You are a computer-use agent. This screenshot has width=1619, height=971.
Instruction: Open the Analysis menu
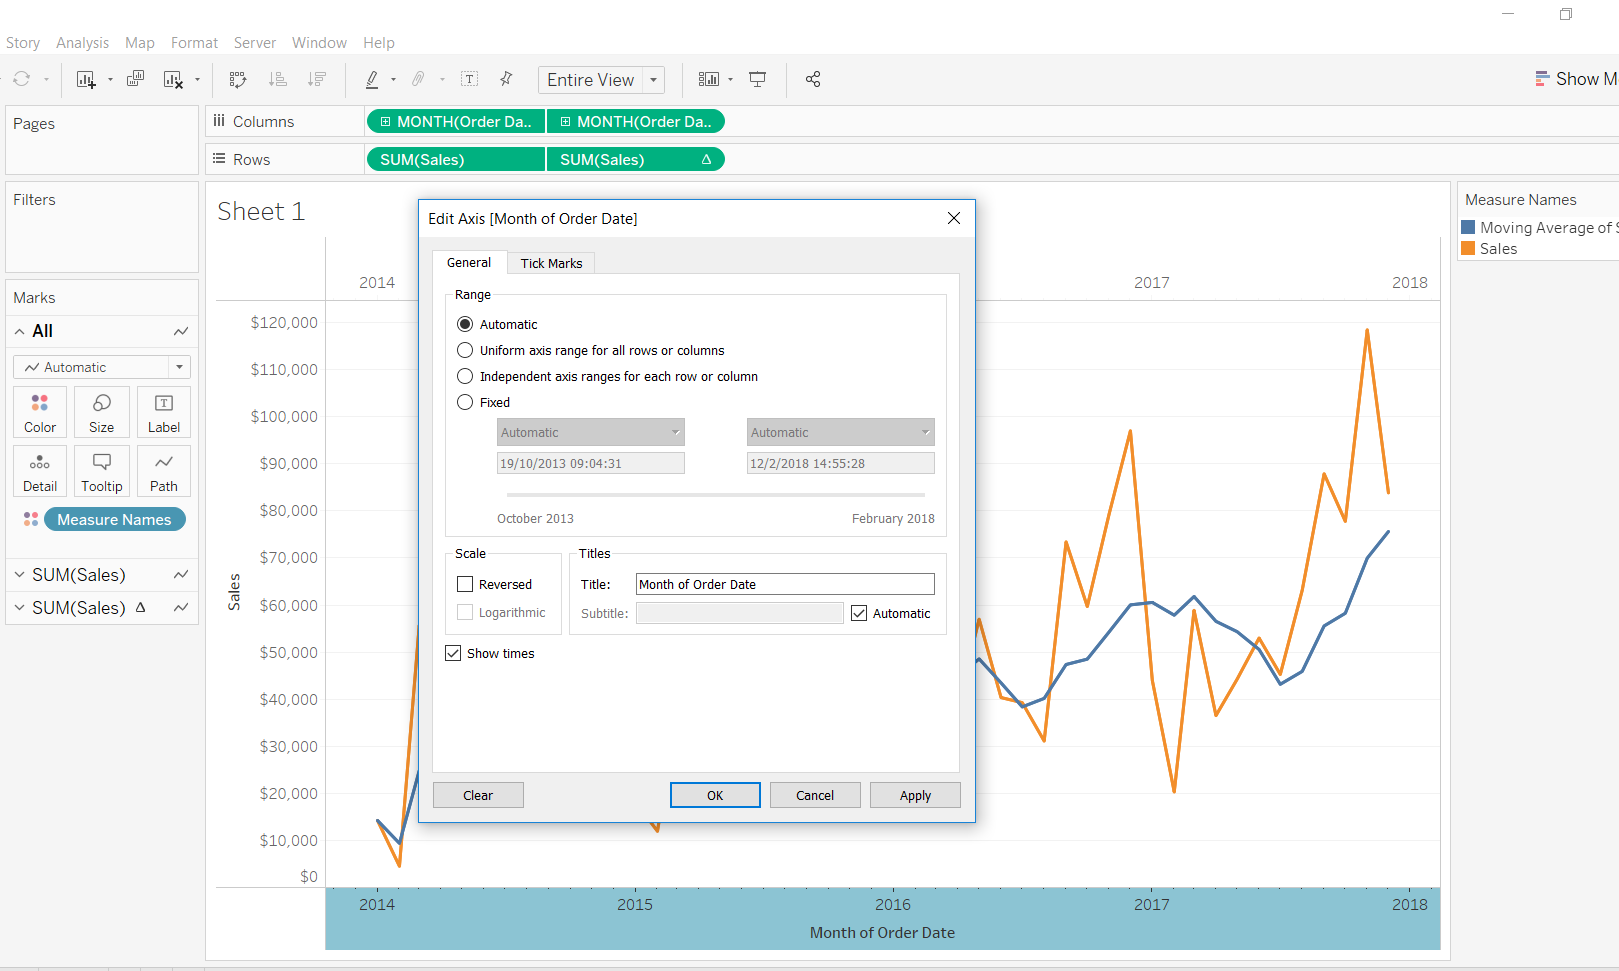coord(82,42)
